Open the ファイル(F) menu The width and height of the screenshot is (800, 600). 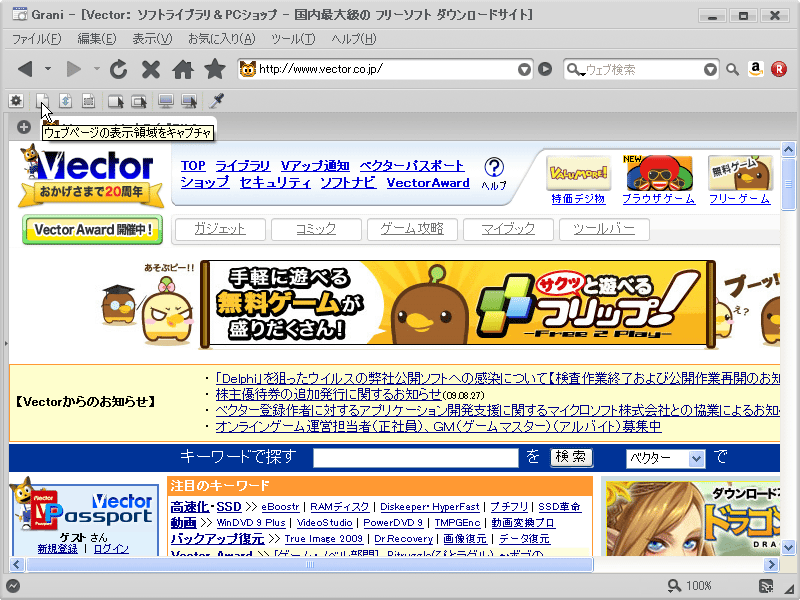click(x=36, y=39)
